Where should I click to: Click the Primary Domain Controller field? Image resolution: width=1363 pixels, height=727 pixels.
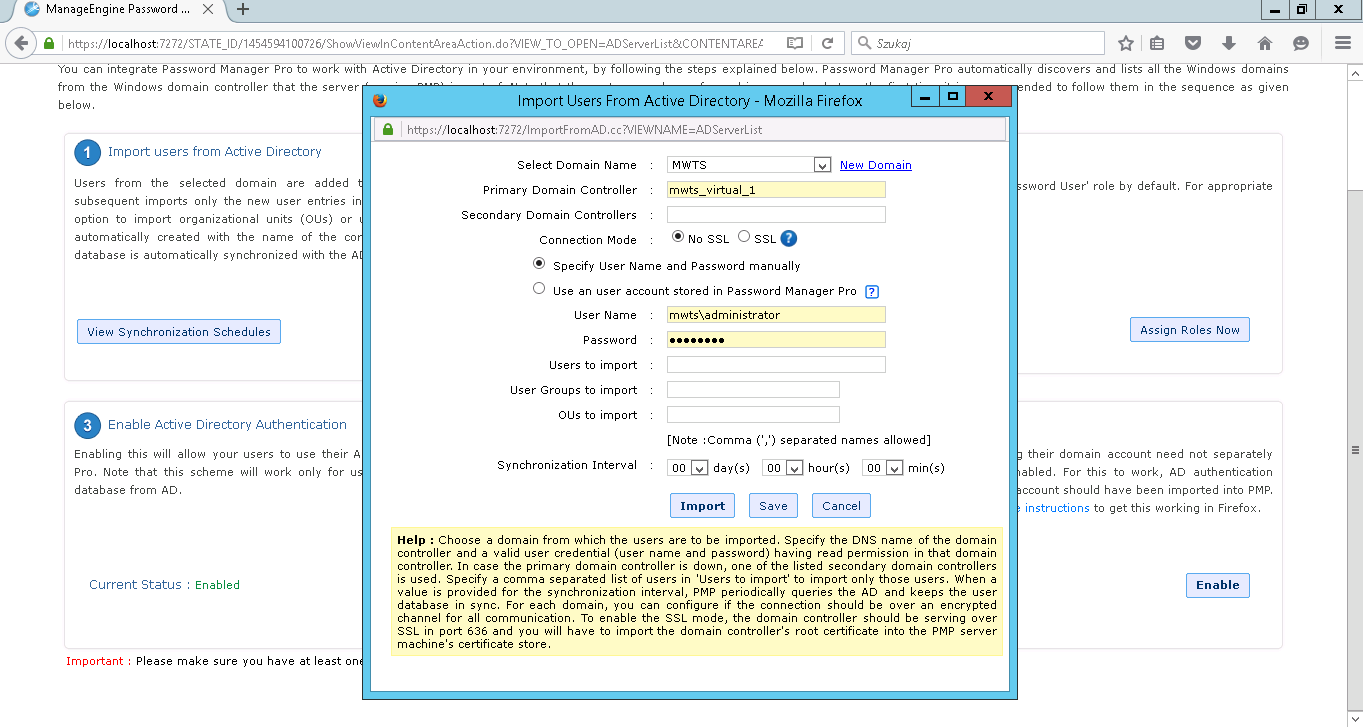tap(776, 190)
